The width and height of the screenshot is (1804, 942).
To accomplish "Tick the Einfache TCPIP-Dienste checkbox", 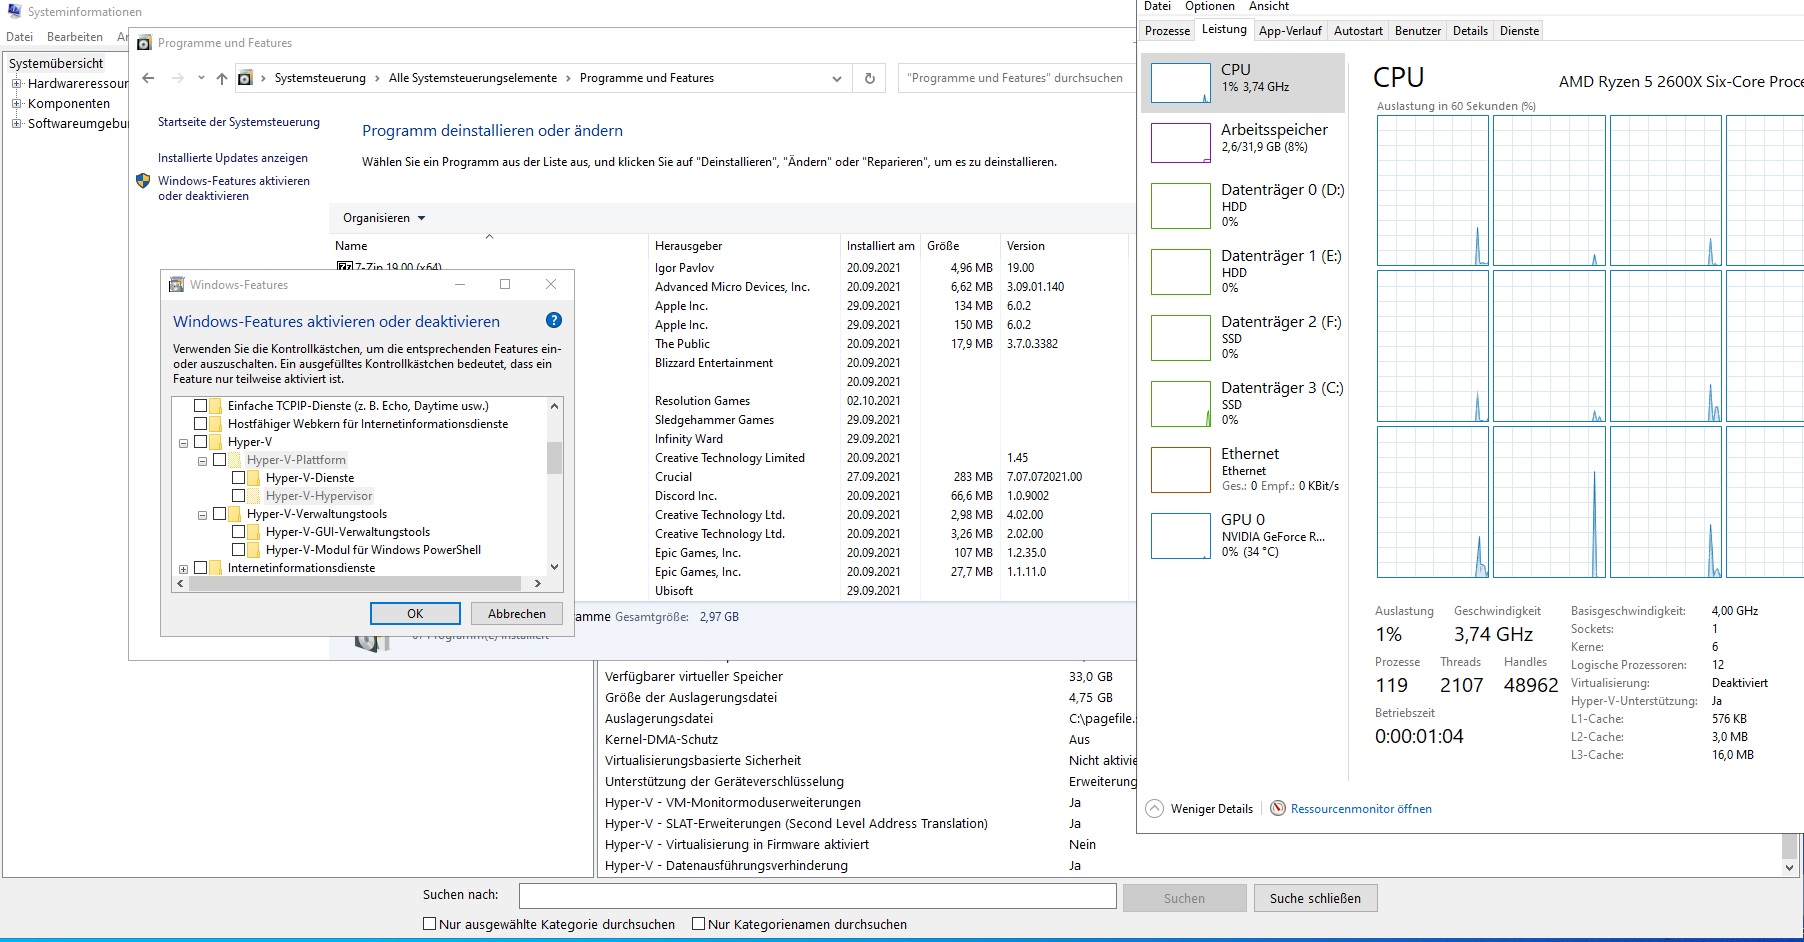I will point(200,406).
